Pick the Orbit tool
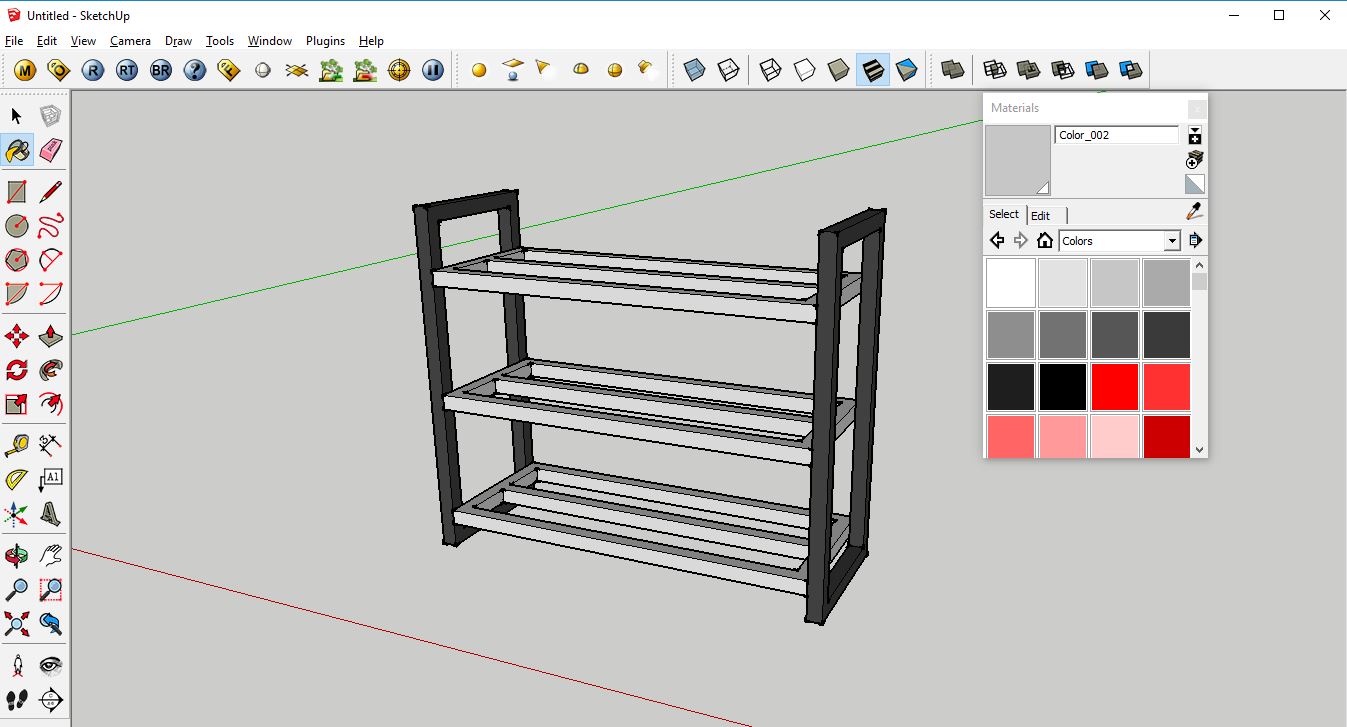The image size is (1347, 727). point(17,555)
